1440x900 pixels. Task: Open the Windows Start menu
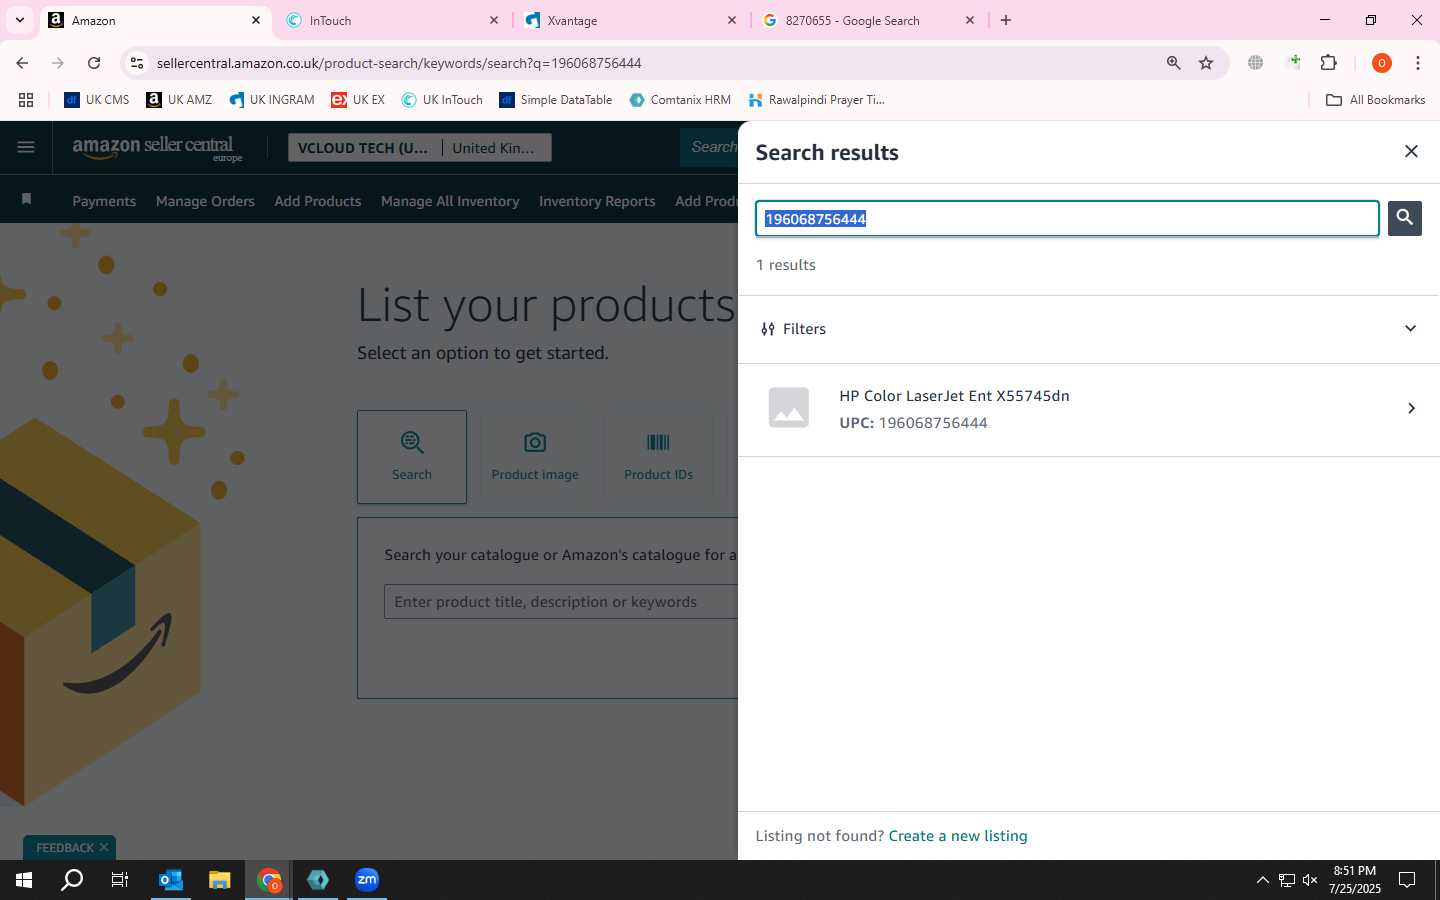(x=24, y=880)
